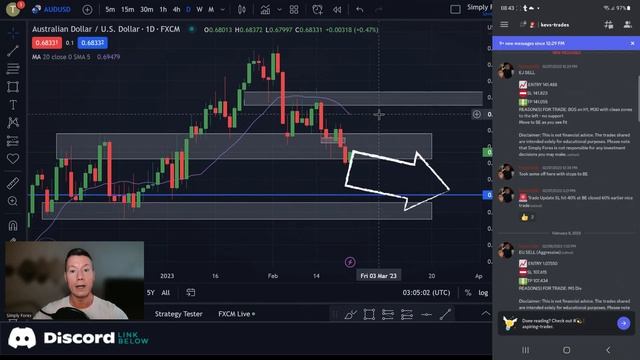Dismiss the new messages banner
This screenshot has width=640, height=360.
click(x=633, y=43)
